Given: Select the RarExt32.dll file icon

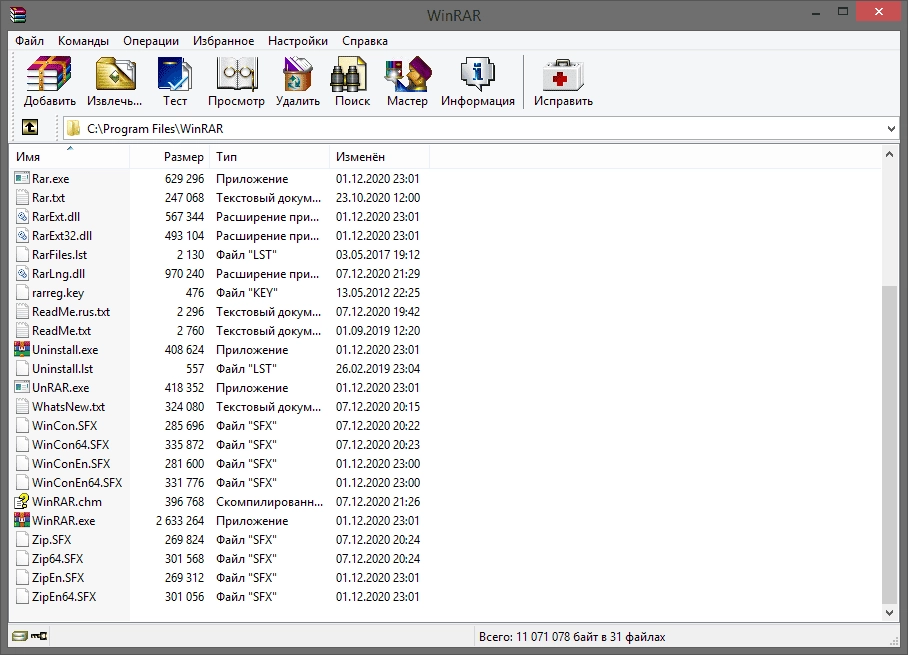Looking at the screenshot, I should (22, 236).
